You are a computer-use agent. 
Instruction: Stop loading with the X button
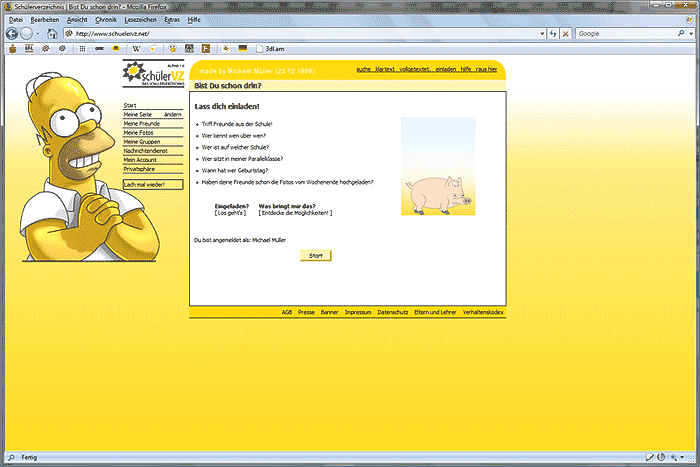tap(566, 33)
